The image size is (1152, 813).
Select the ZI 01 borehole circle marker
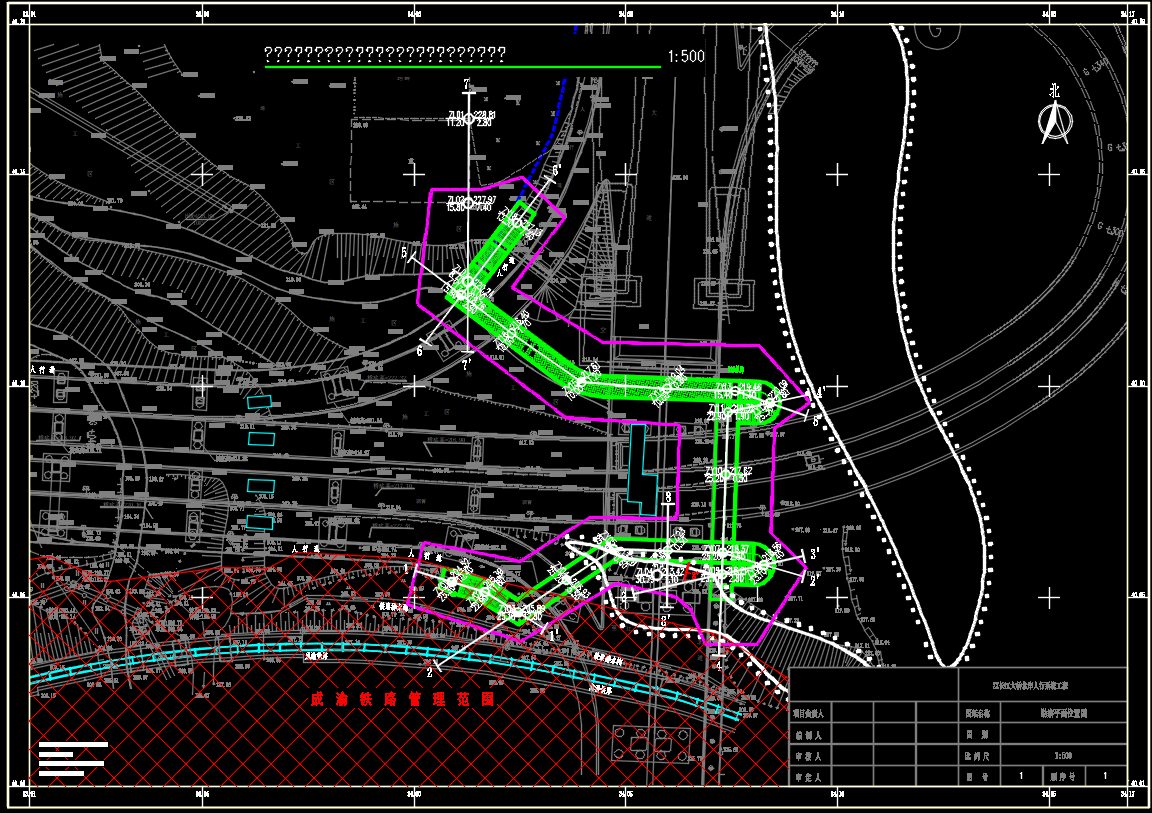[467, 119]
